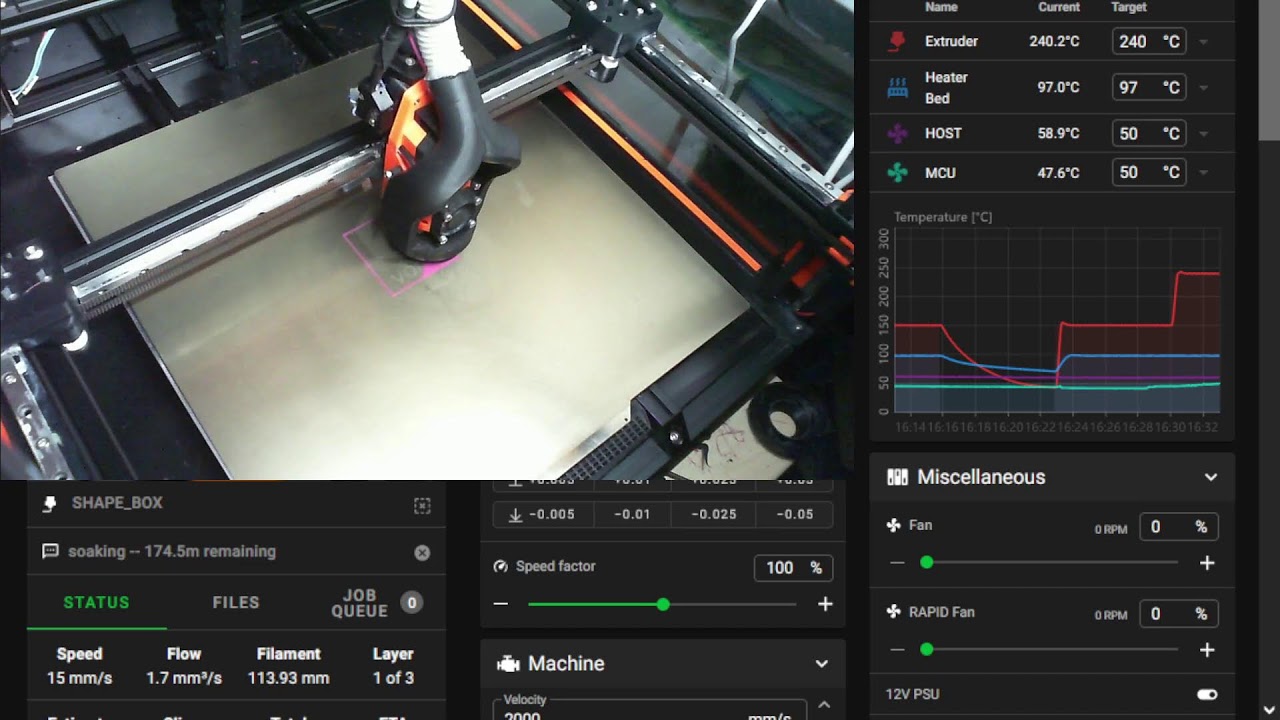The image size is (1280, 720).
Task: Open HOST target temperature preset dropdown
Action: pyautogui.click(x=1203, y=133)
